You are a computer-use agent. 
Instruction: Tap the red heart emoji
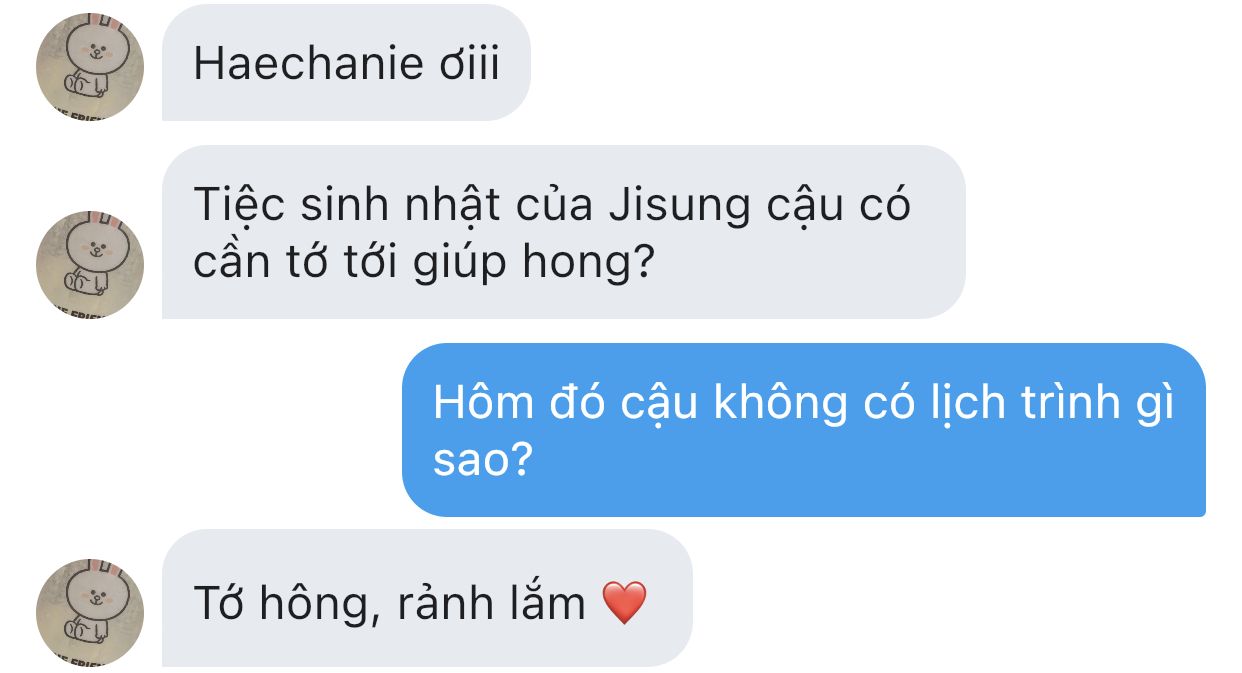pyautogui.click(x=625, y=603)
